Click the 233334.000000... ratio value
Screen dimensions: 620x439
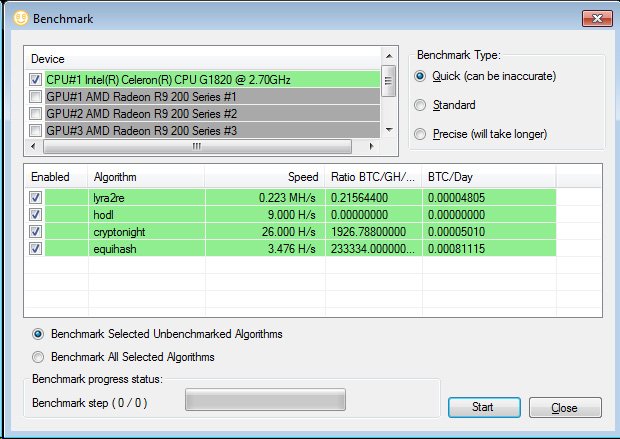tap(372, 248)
